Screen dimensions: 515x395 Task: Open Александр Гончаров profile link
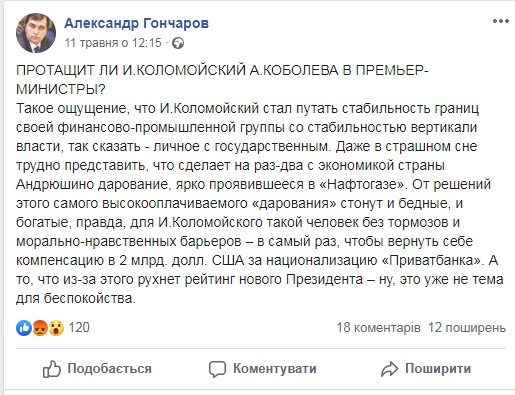click(x=136, y=23)
